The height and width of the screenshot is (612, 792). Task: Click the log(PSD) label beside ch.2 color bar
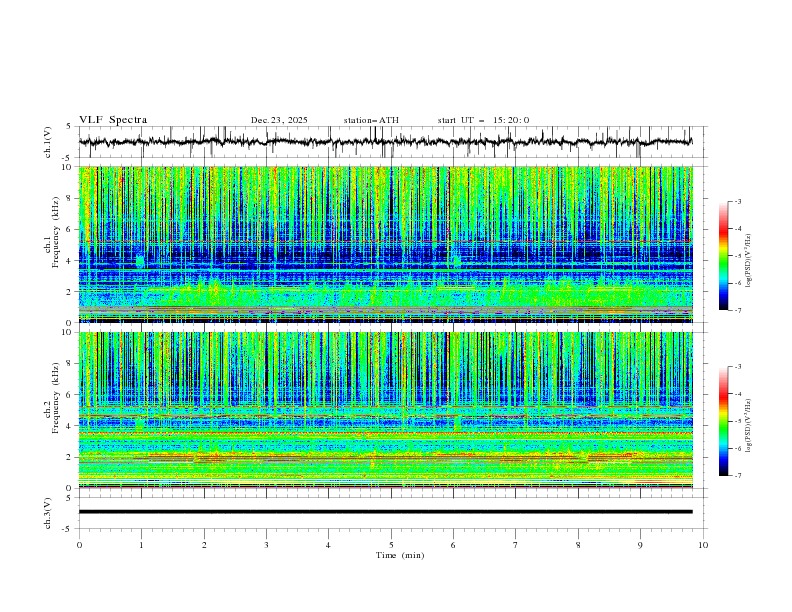click(x=749, y=426)
